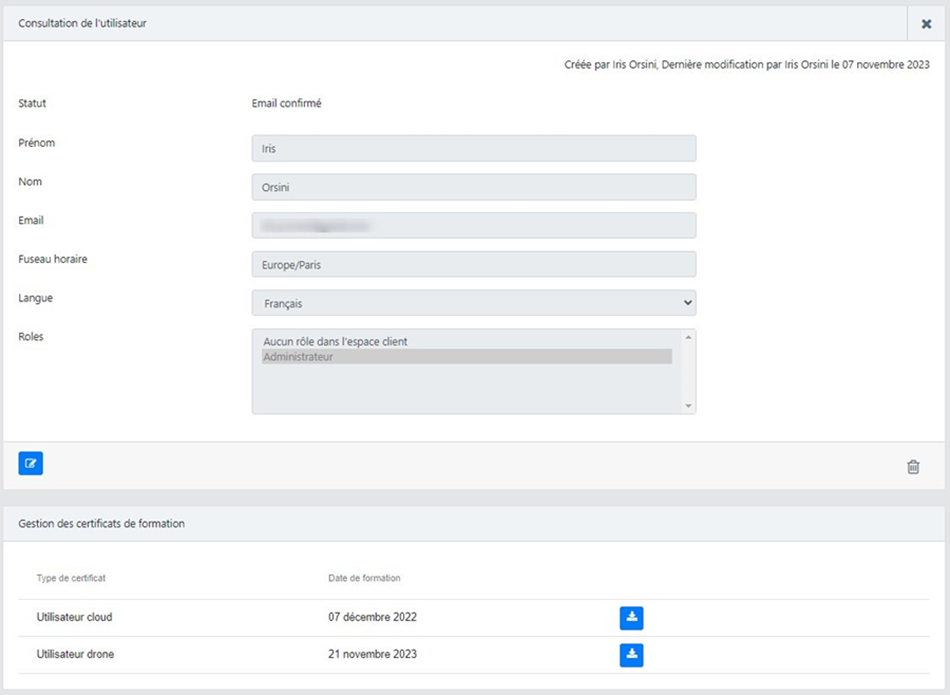Download the Utilisateur cloud certificate

(631, 618)
